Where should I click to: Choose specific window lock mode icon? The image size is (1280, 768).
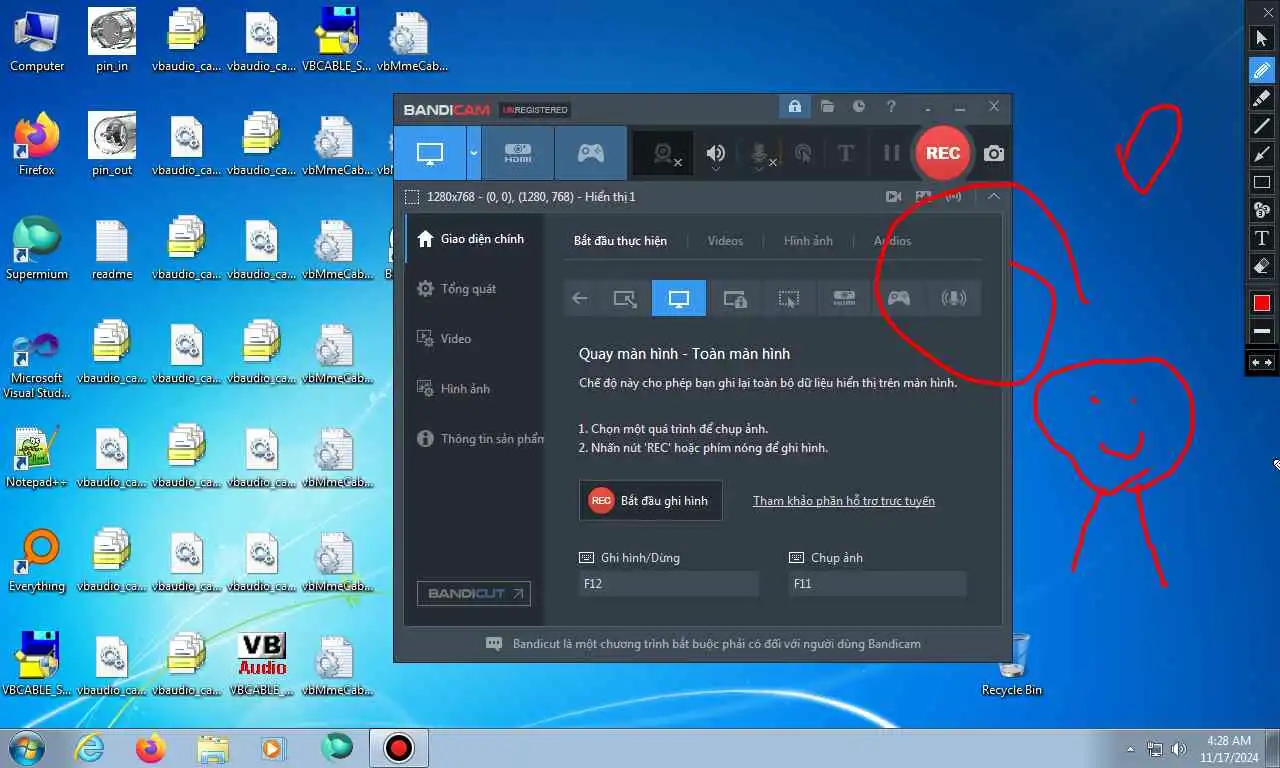coord(735,298)
